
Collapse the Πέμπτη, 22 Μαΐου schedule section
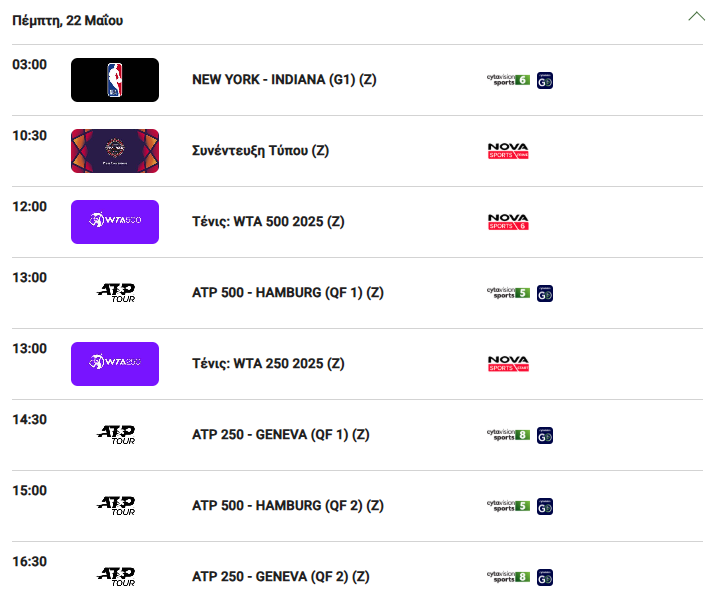tap(696, 17)
